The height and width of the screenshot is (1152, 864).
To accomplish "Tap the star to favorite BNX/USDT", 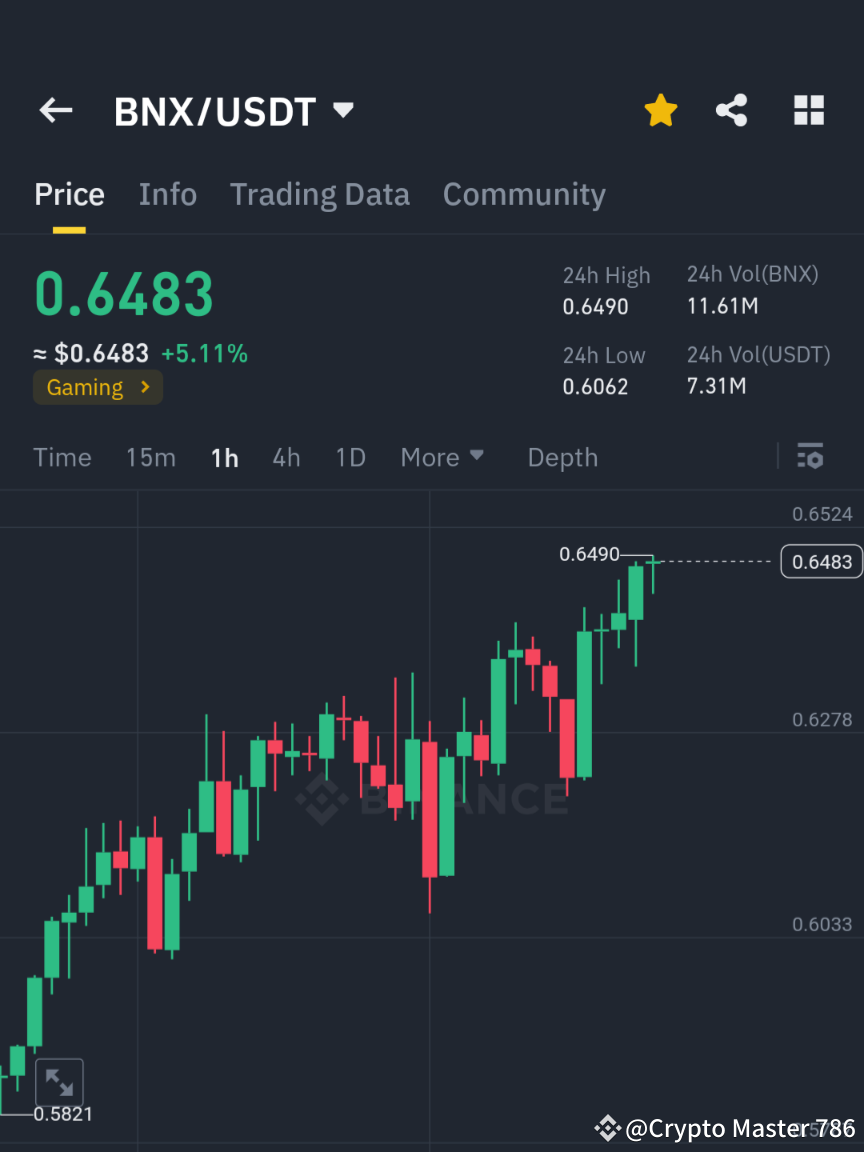I will pos(660,110).
